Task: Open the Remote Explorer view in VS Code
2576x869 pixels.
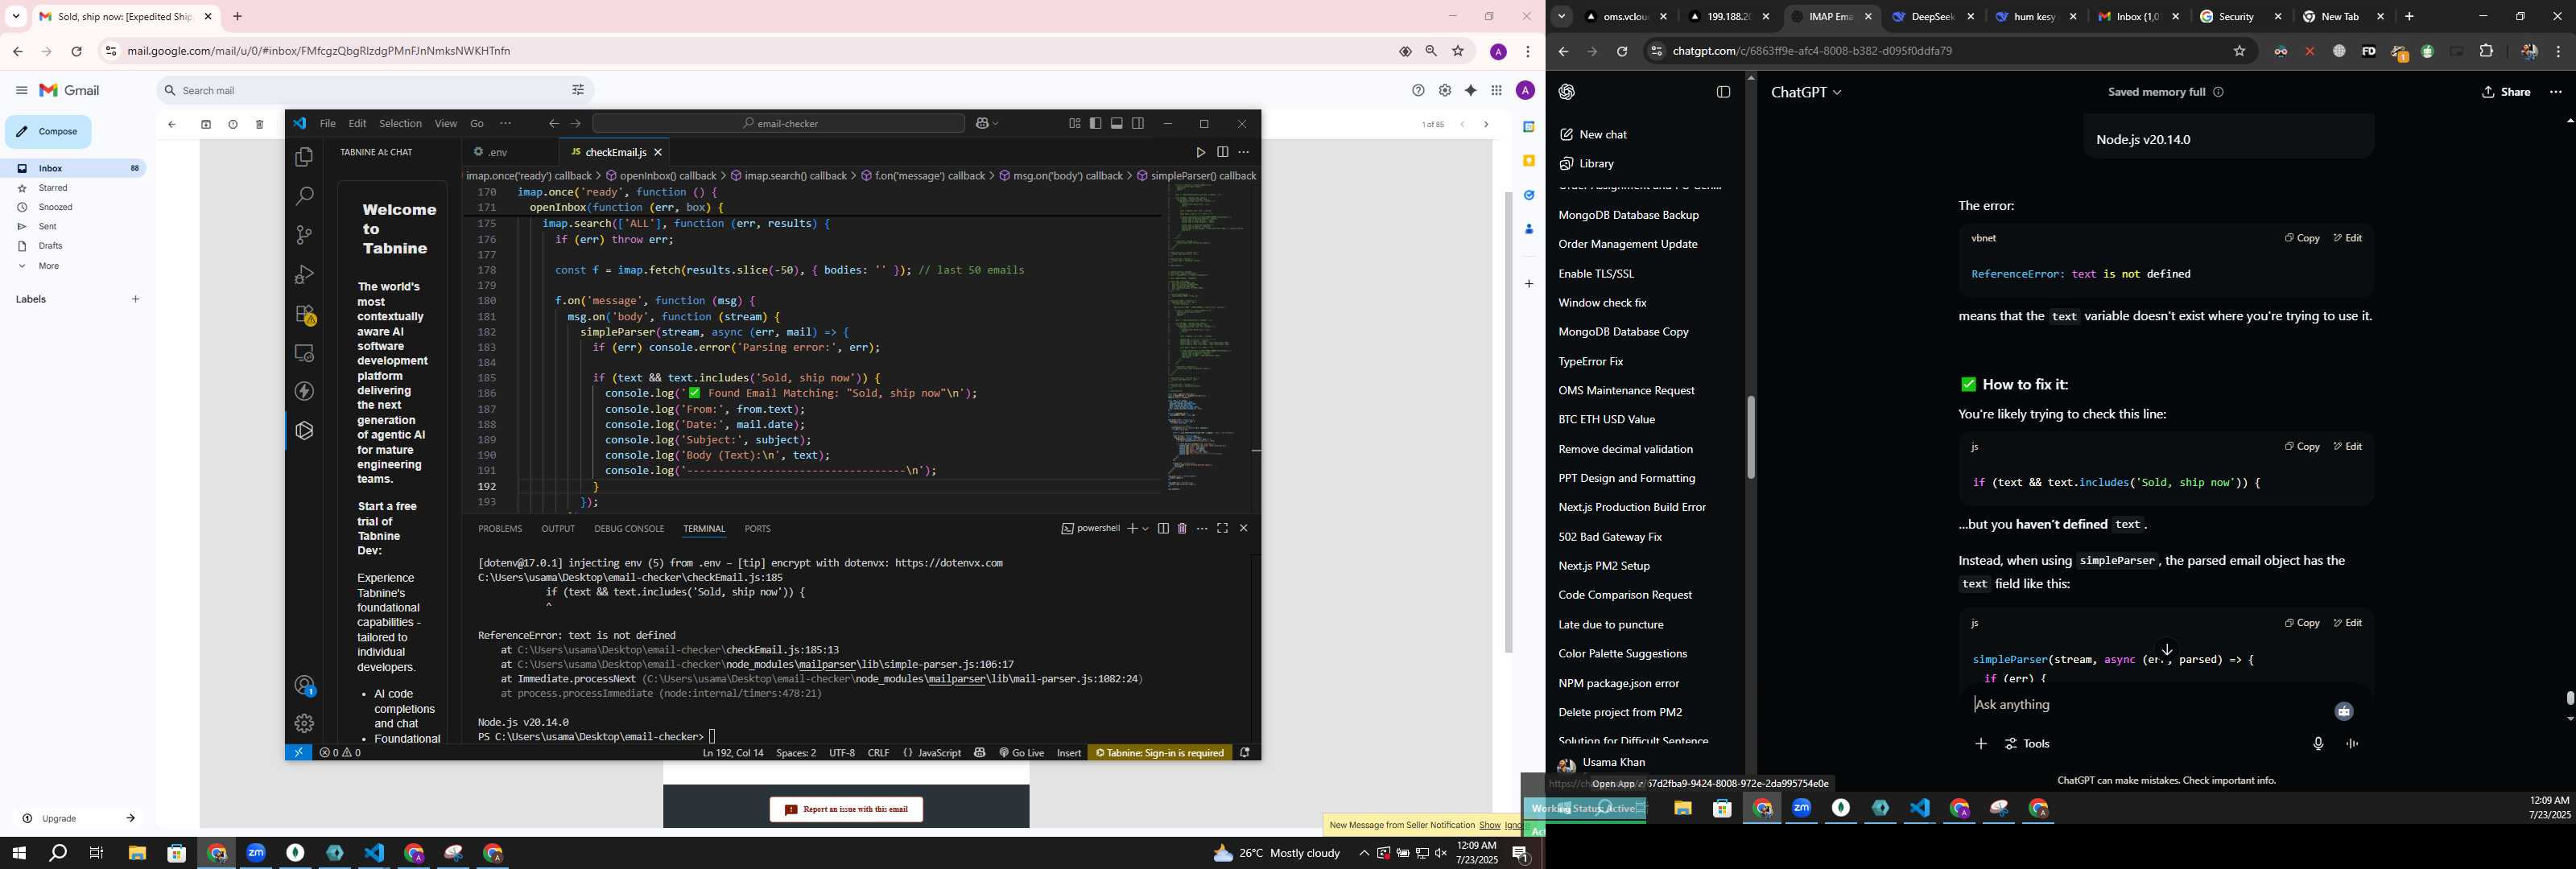Action: coord(304,353)
